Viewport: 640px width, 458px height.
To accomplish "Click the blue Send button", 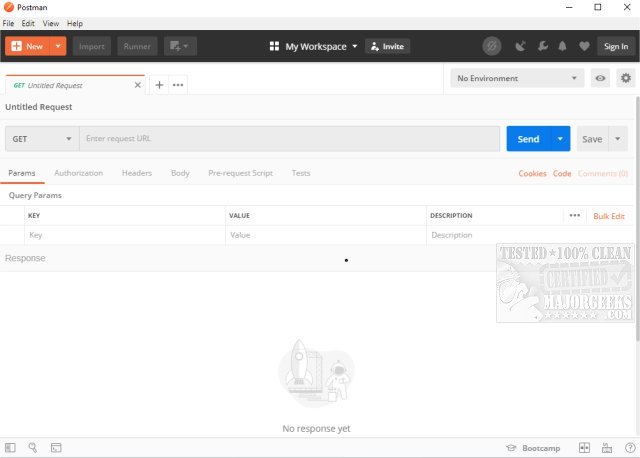I will 529,139.
